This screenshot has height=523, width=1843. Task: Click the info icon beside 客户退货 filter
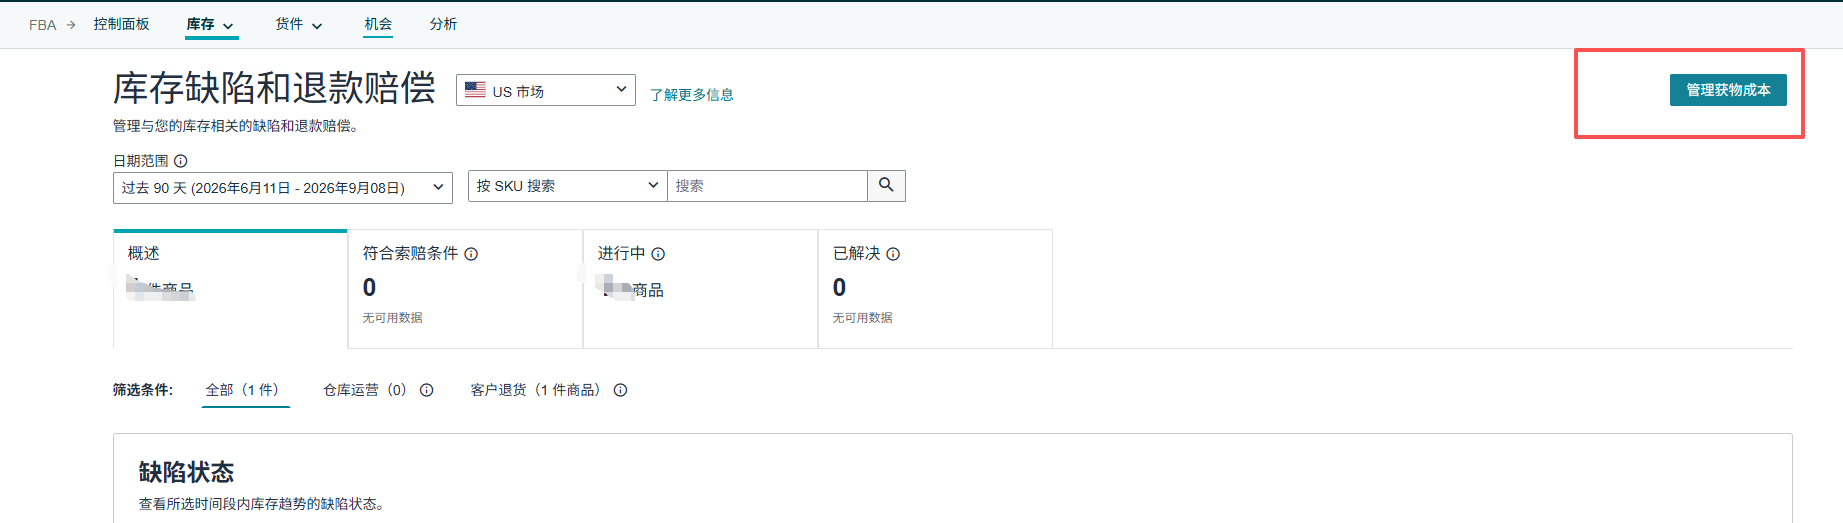click(620, 390)
